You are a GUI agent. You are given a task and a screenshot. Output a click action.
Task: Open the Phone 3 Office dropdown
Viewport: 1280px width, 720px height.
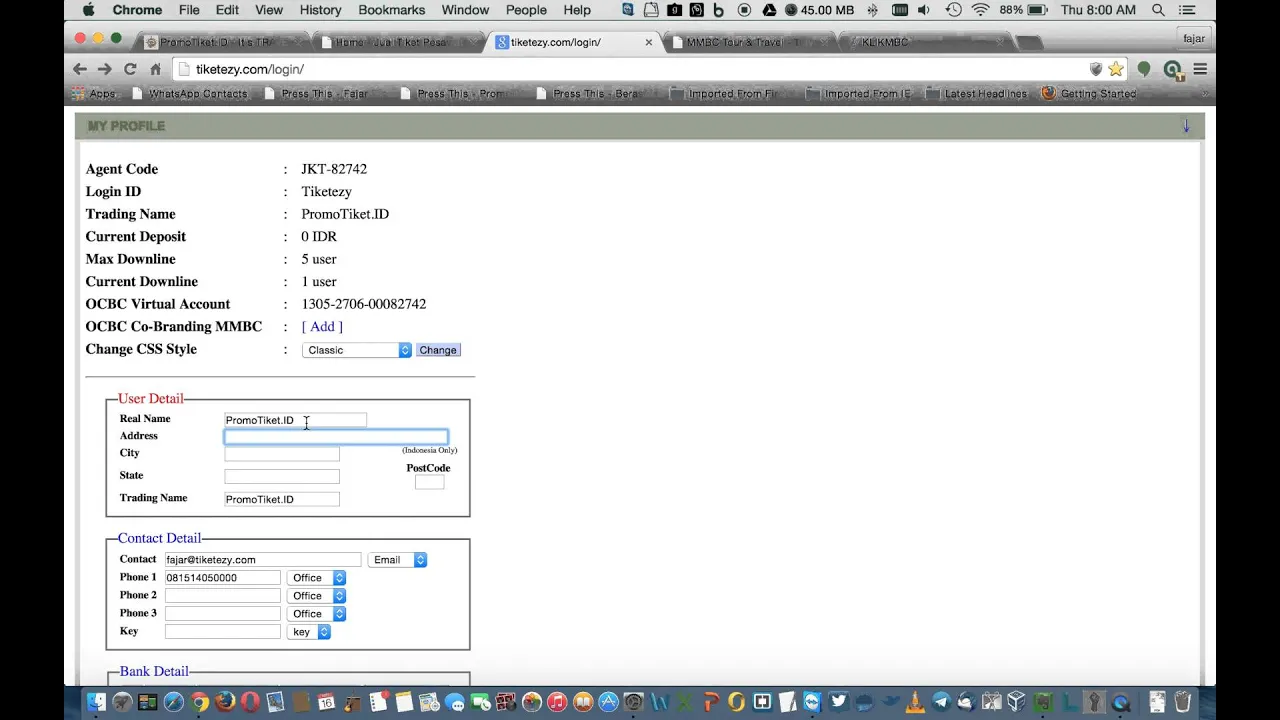click(317, 614)
